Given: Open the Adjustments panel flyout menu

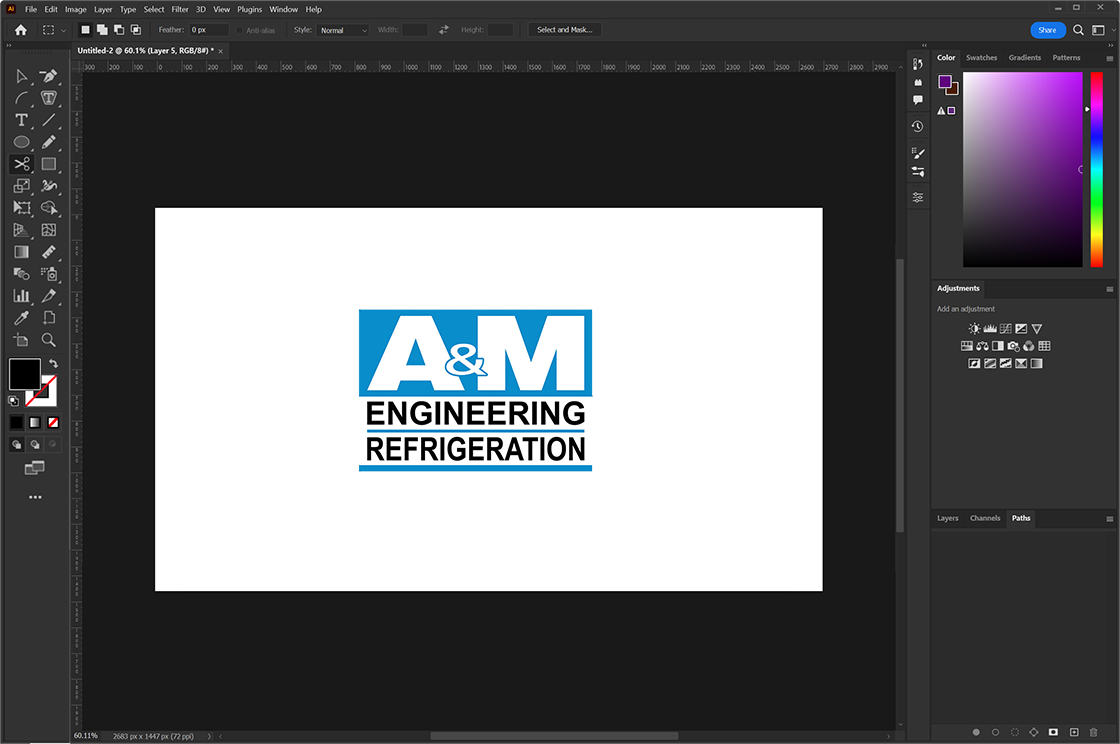Looking at the screenshot, I should coord(1109,289).
